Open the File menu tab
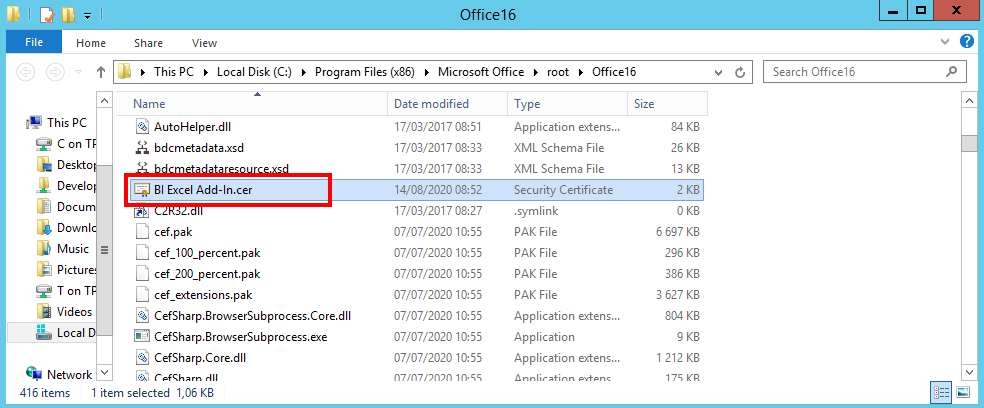 point(33,43)
